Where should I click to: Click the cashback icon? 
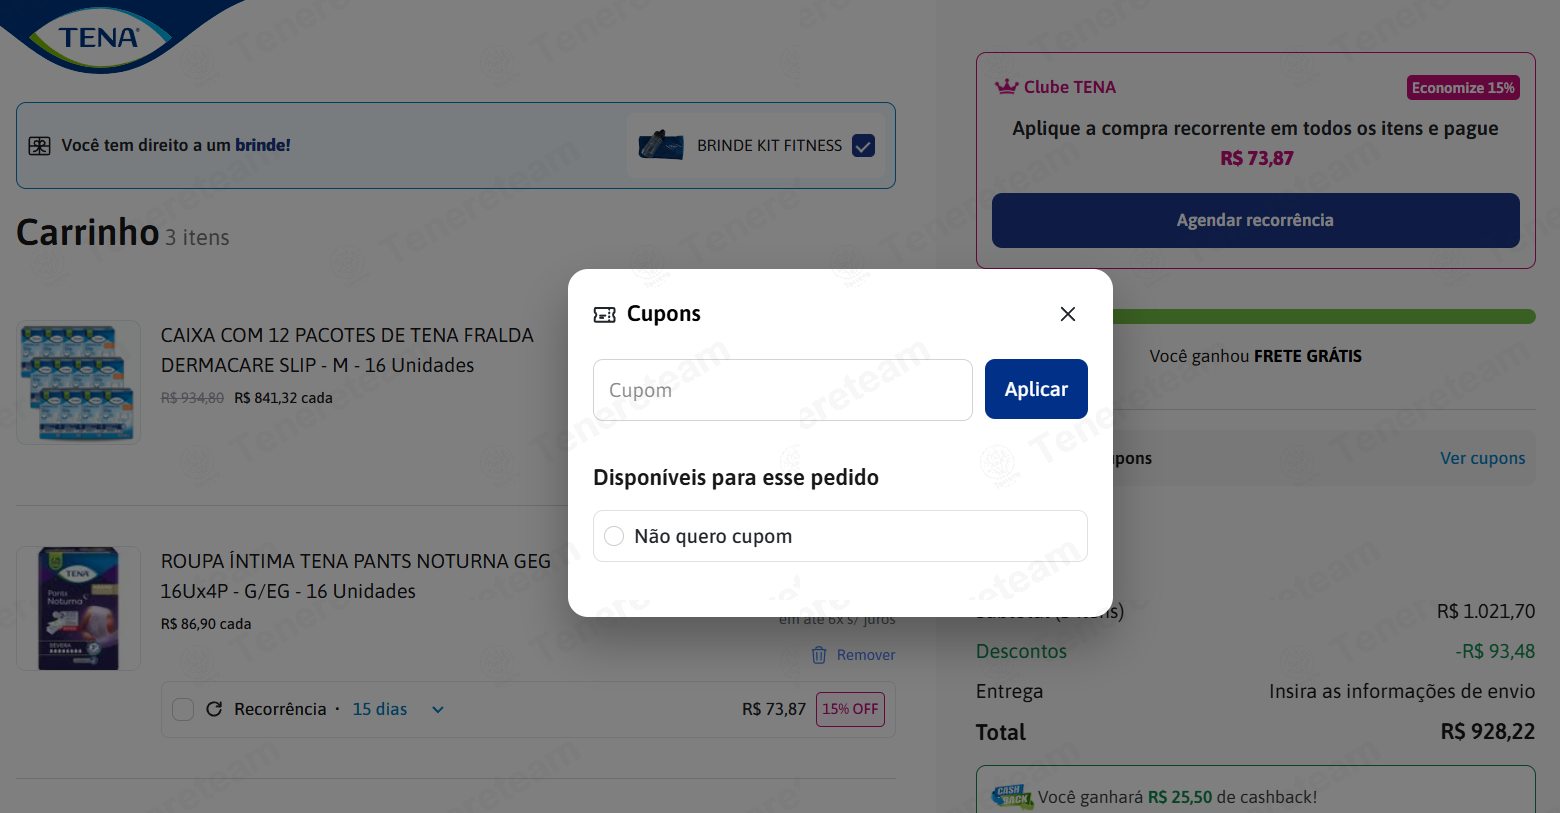coord(1012,796)
